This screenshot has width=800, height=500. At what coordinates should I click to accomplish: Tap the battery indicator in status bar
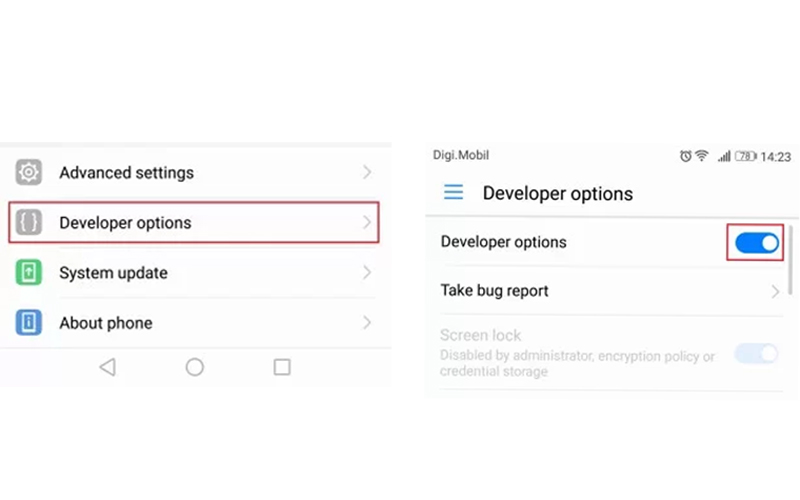[746, 157]
